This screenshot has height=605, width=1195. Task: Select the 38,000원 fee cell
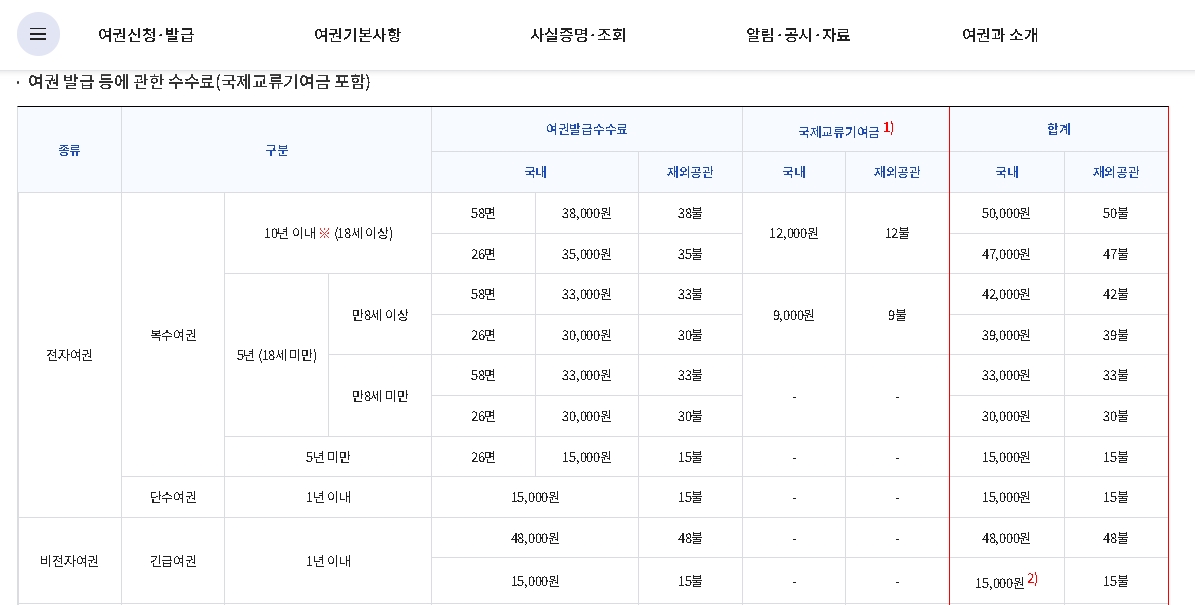tap(586, 213)
